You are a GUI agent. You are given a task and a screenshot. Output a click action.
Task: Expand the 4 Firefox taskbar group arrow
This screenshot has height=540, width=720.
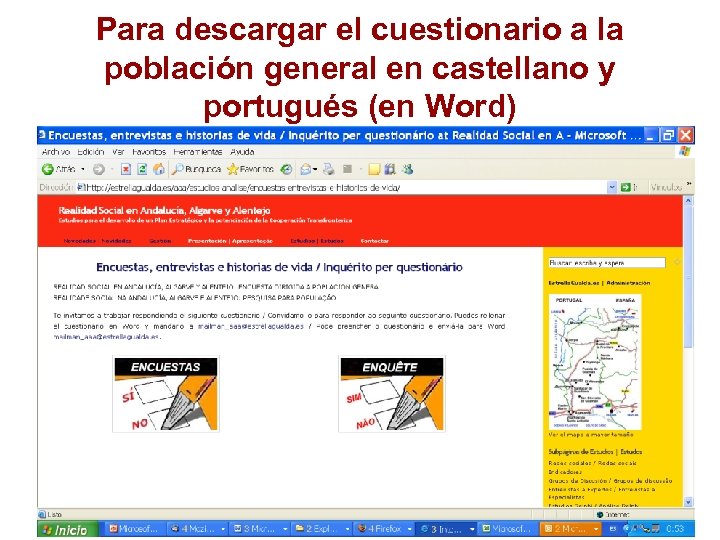point(409,529)
